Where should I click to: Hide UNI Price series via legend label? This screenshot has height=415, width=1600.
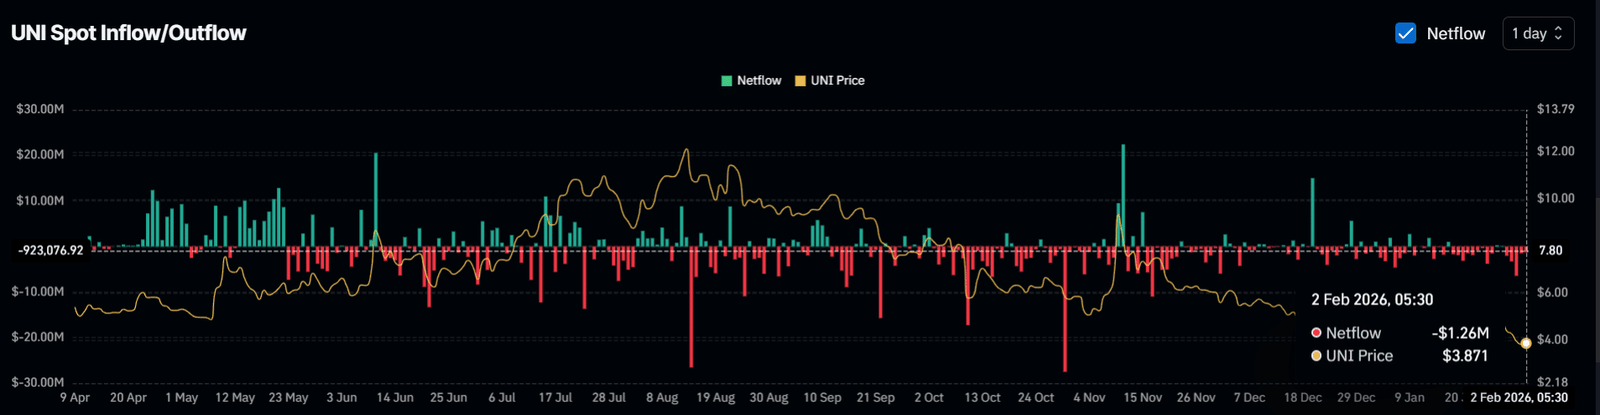(x=837, y=81)
